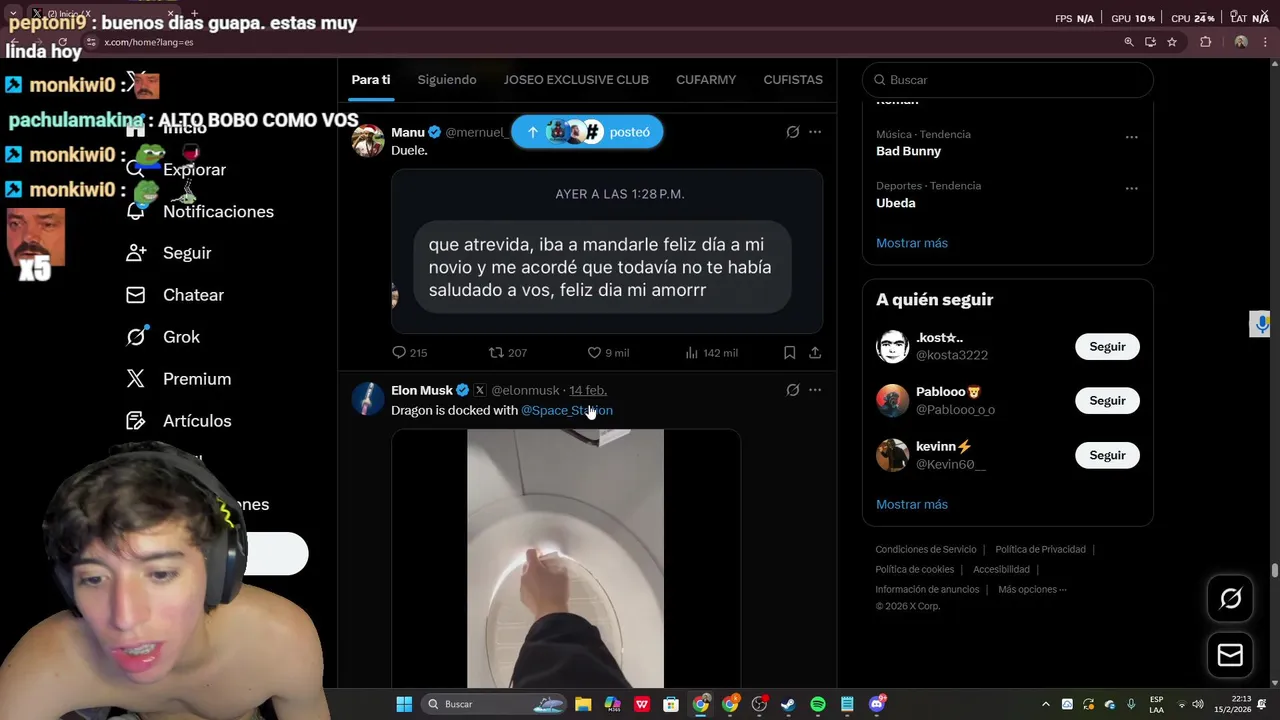Open Notificaciones in the sidebar
The image size is (1280, 720).
point(218,211)
